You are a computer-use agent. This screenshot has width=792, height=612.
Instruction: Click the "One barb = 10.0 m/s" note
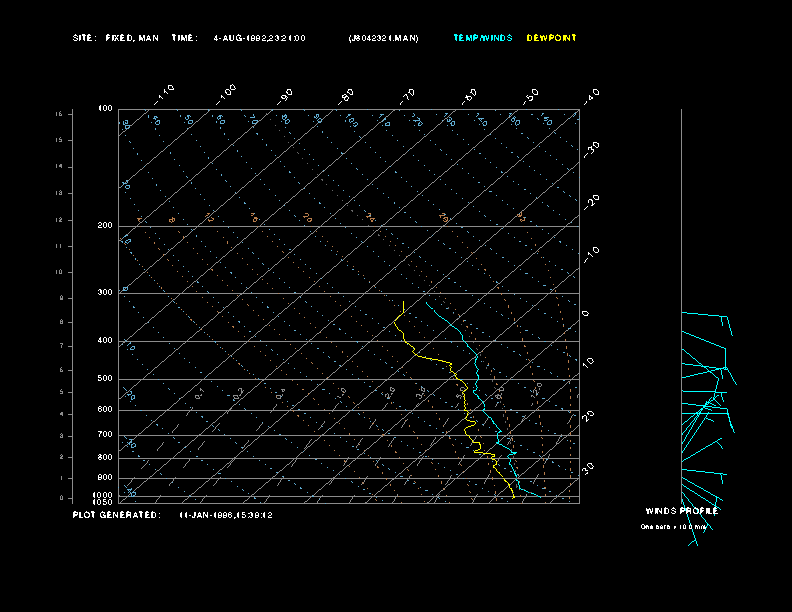673,527
